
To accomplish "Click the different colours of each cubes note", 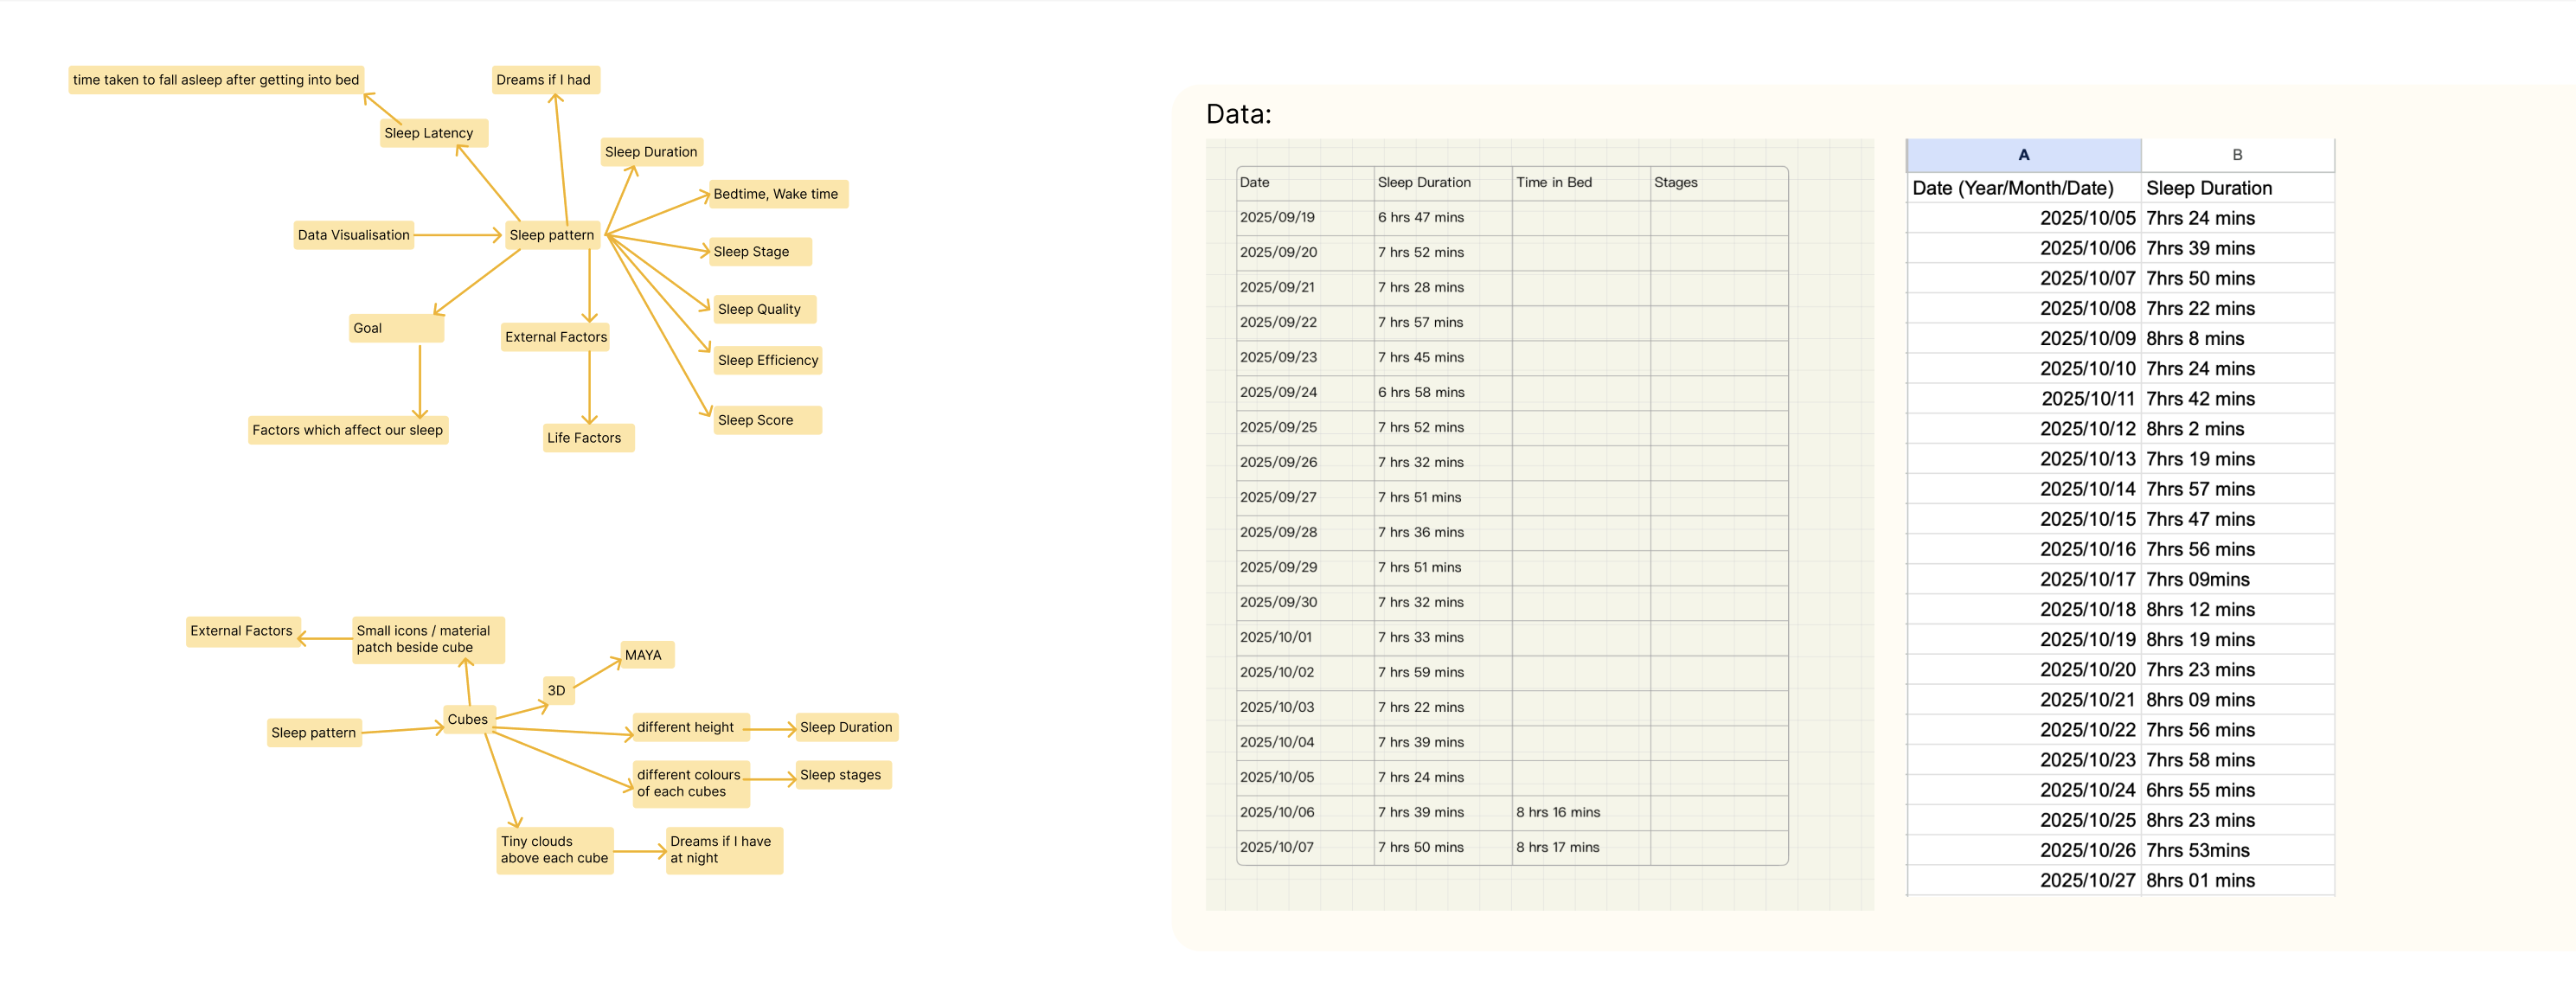I will [x=690, y=782].
